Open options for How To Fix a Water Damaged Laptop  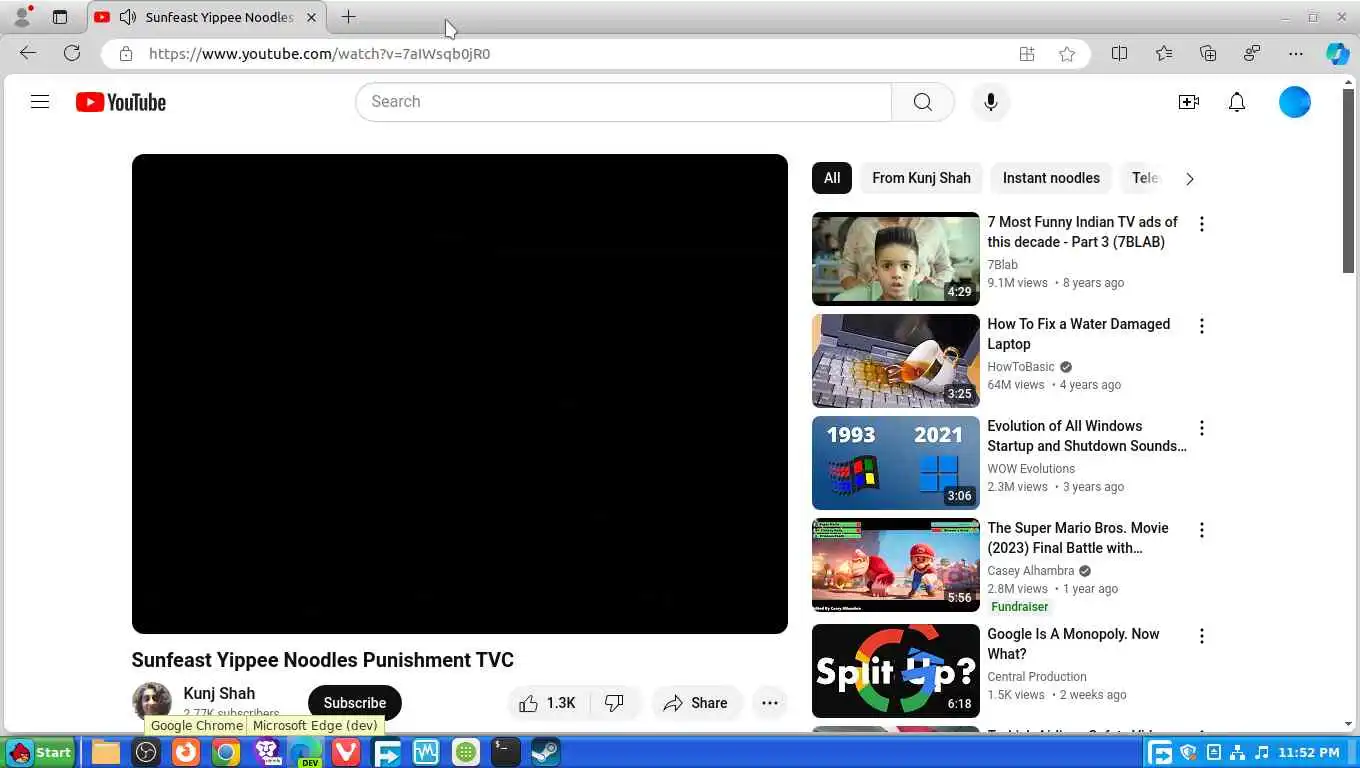[1202, 326]
